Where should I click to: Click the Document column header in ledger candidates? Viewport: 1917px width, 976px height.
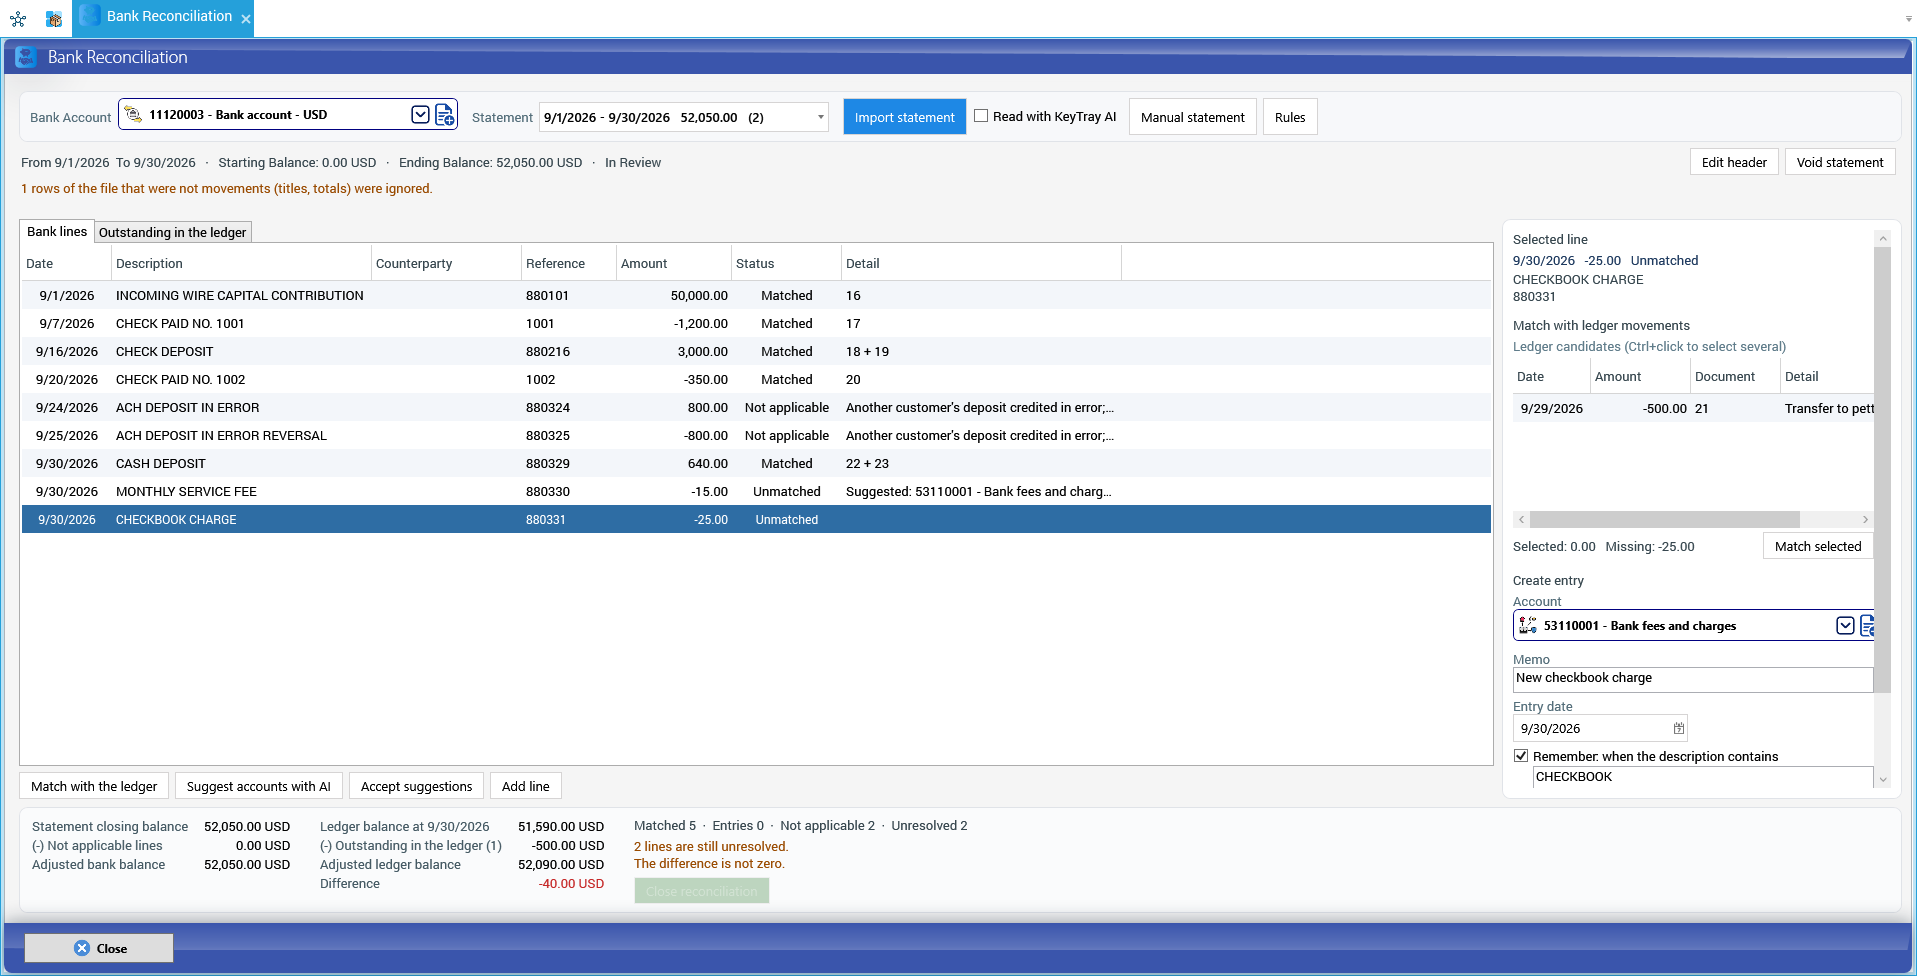click(x=1735, y=377)
